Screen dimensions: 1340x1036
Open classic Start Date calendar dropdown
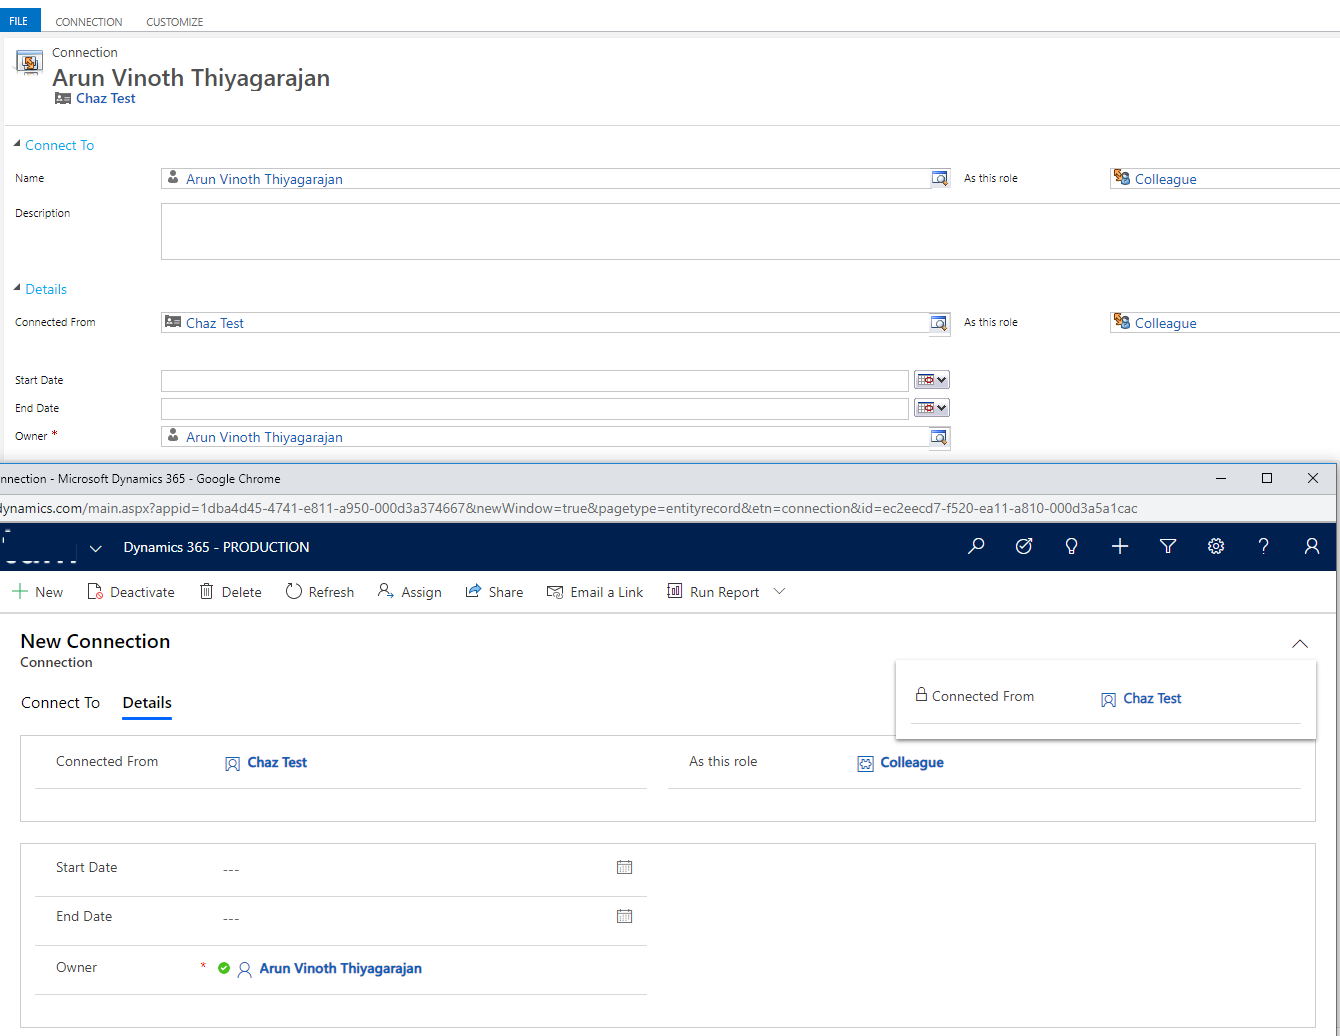(932, 380)
